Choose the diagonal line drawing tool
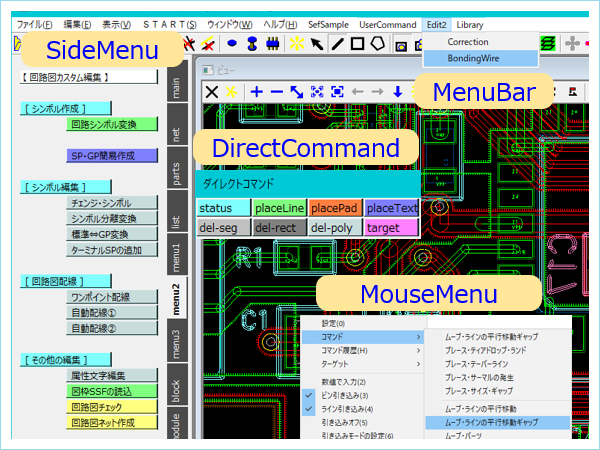This screenshot has height=450, width=600. (337, 44)
